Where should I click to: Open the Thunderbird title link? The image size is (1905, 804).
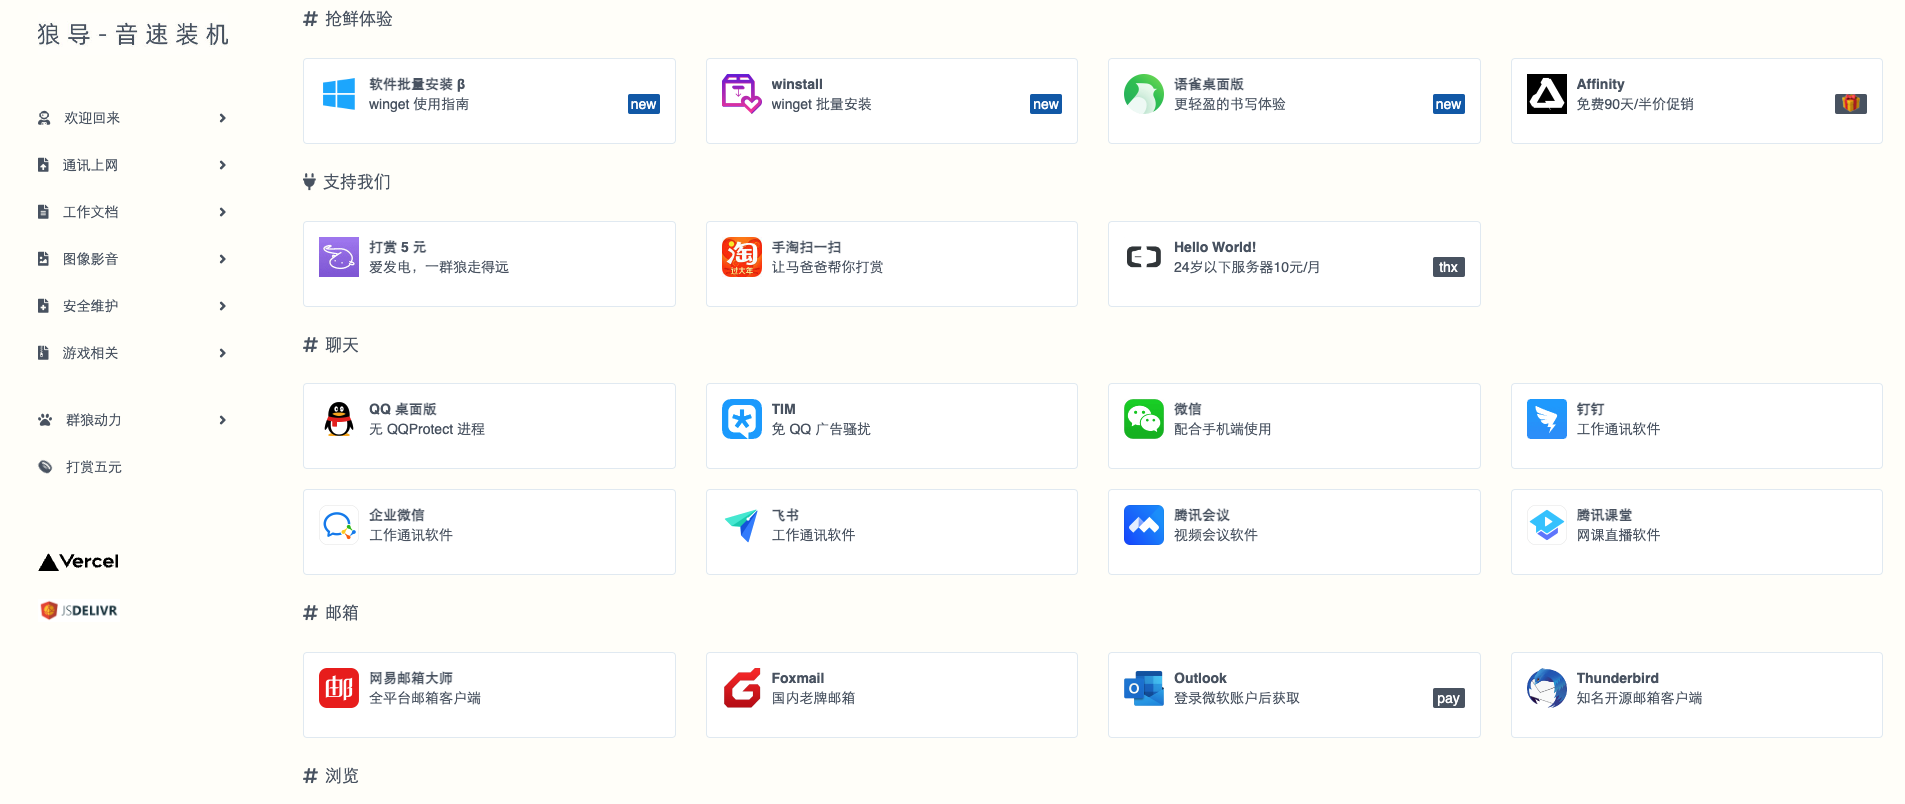click(1617, 678)
